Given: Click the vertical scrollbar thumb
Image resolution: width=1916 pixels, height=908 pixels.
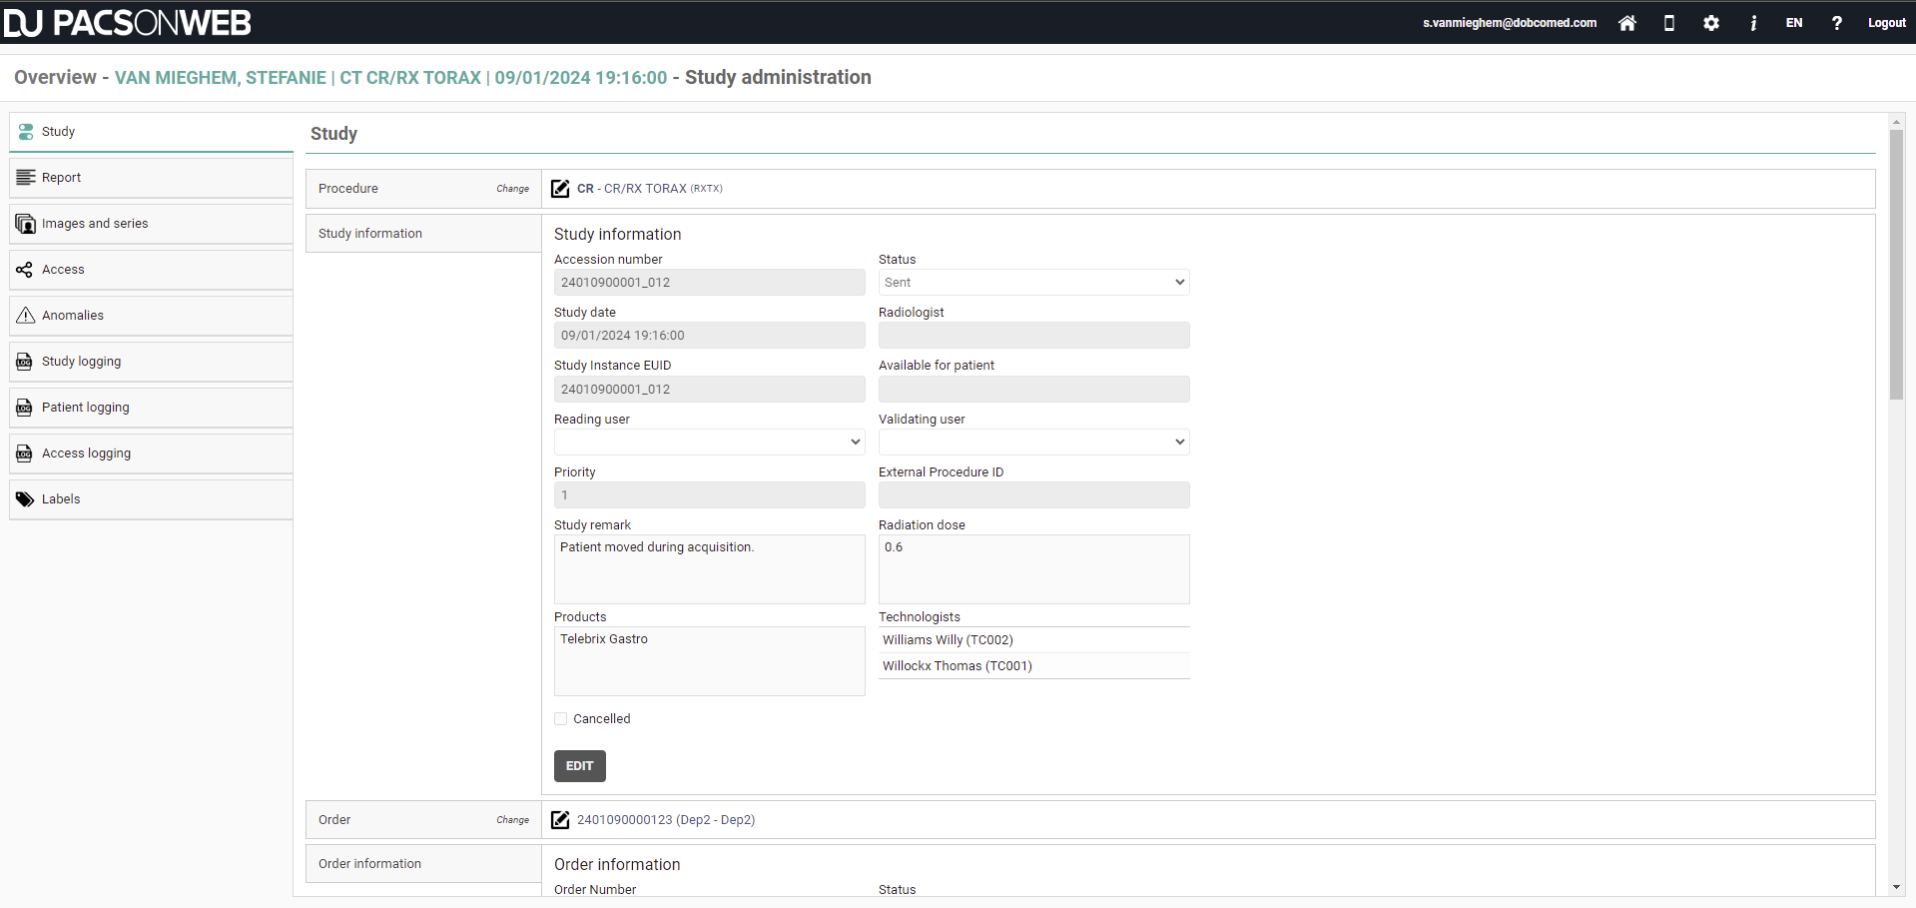Looking at the screenshot, I should [x=1896, y=265].
